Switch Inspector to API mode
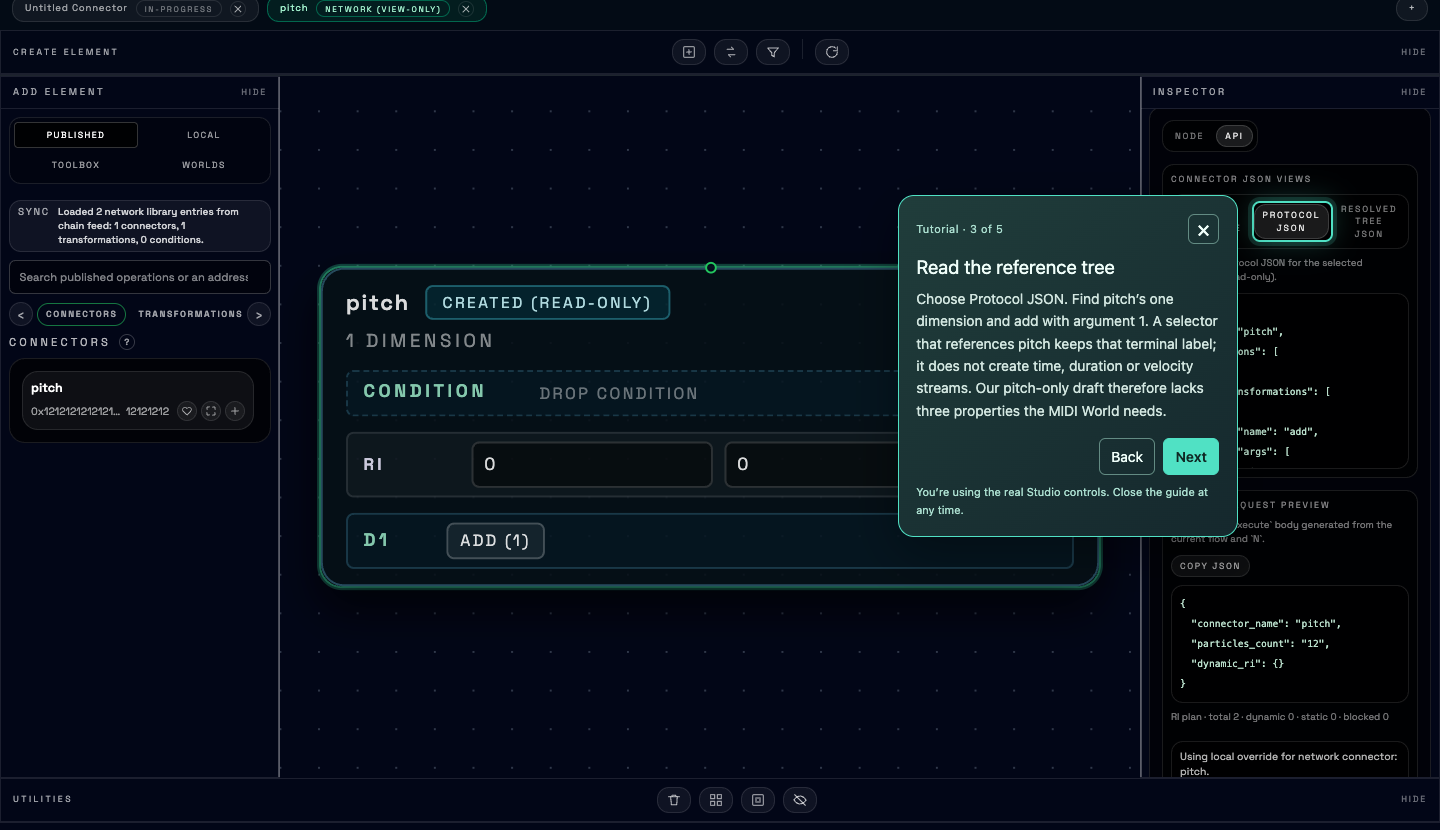 coord(1234,136)
